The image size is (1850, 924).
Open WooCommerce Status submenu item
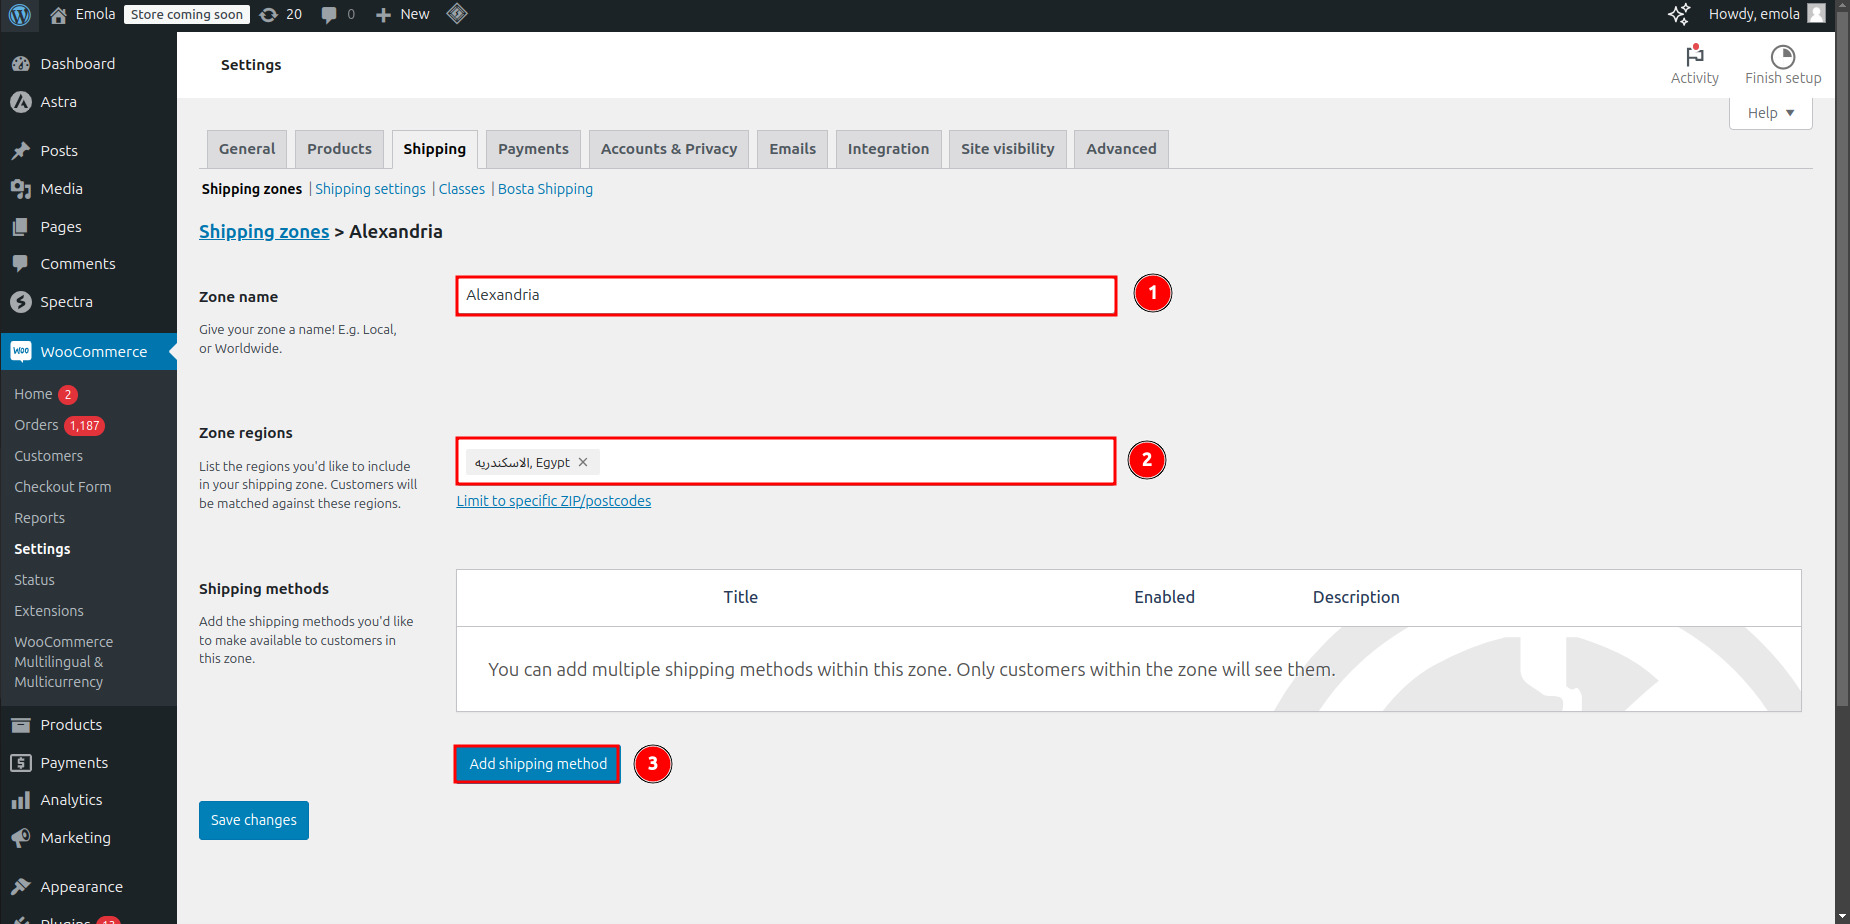click(34, 580)
